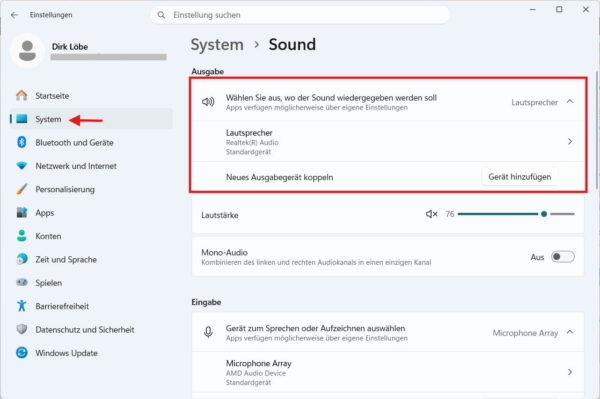Open Bluetooth und Geräte settings

click(x=91, y=142)
